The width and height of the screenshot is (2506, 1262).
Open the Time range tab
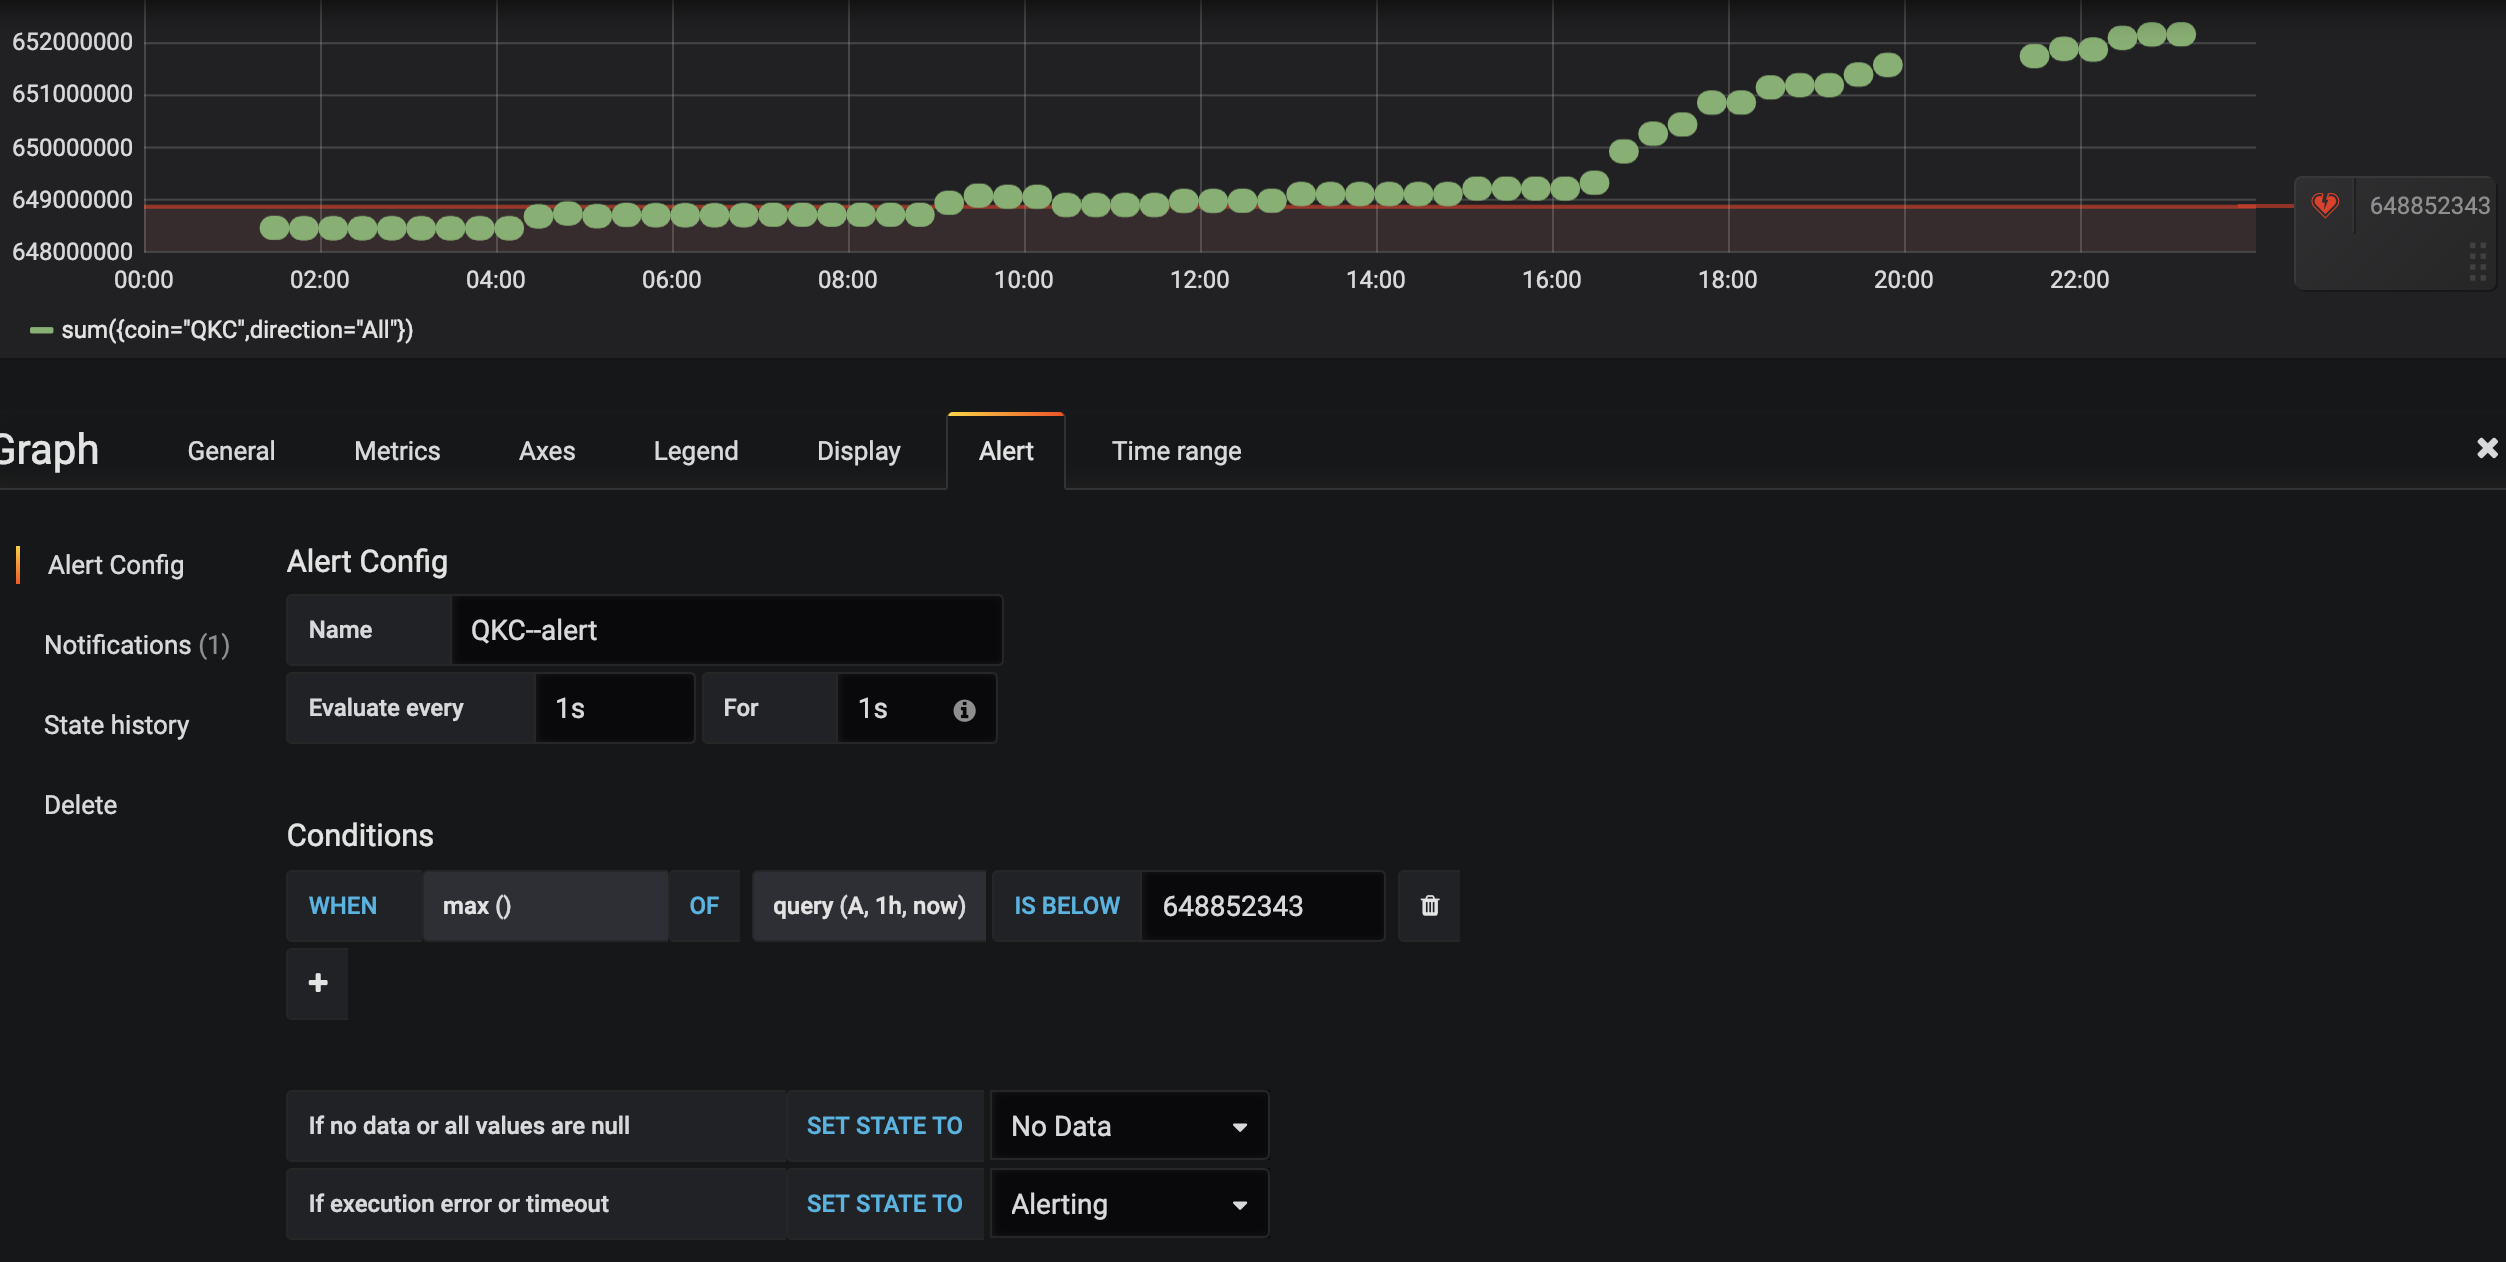point(1176,451)
